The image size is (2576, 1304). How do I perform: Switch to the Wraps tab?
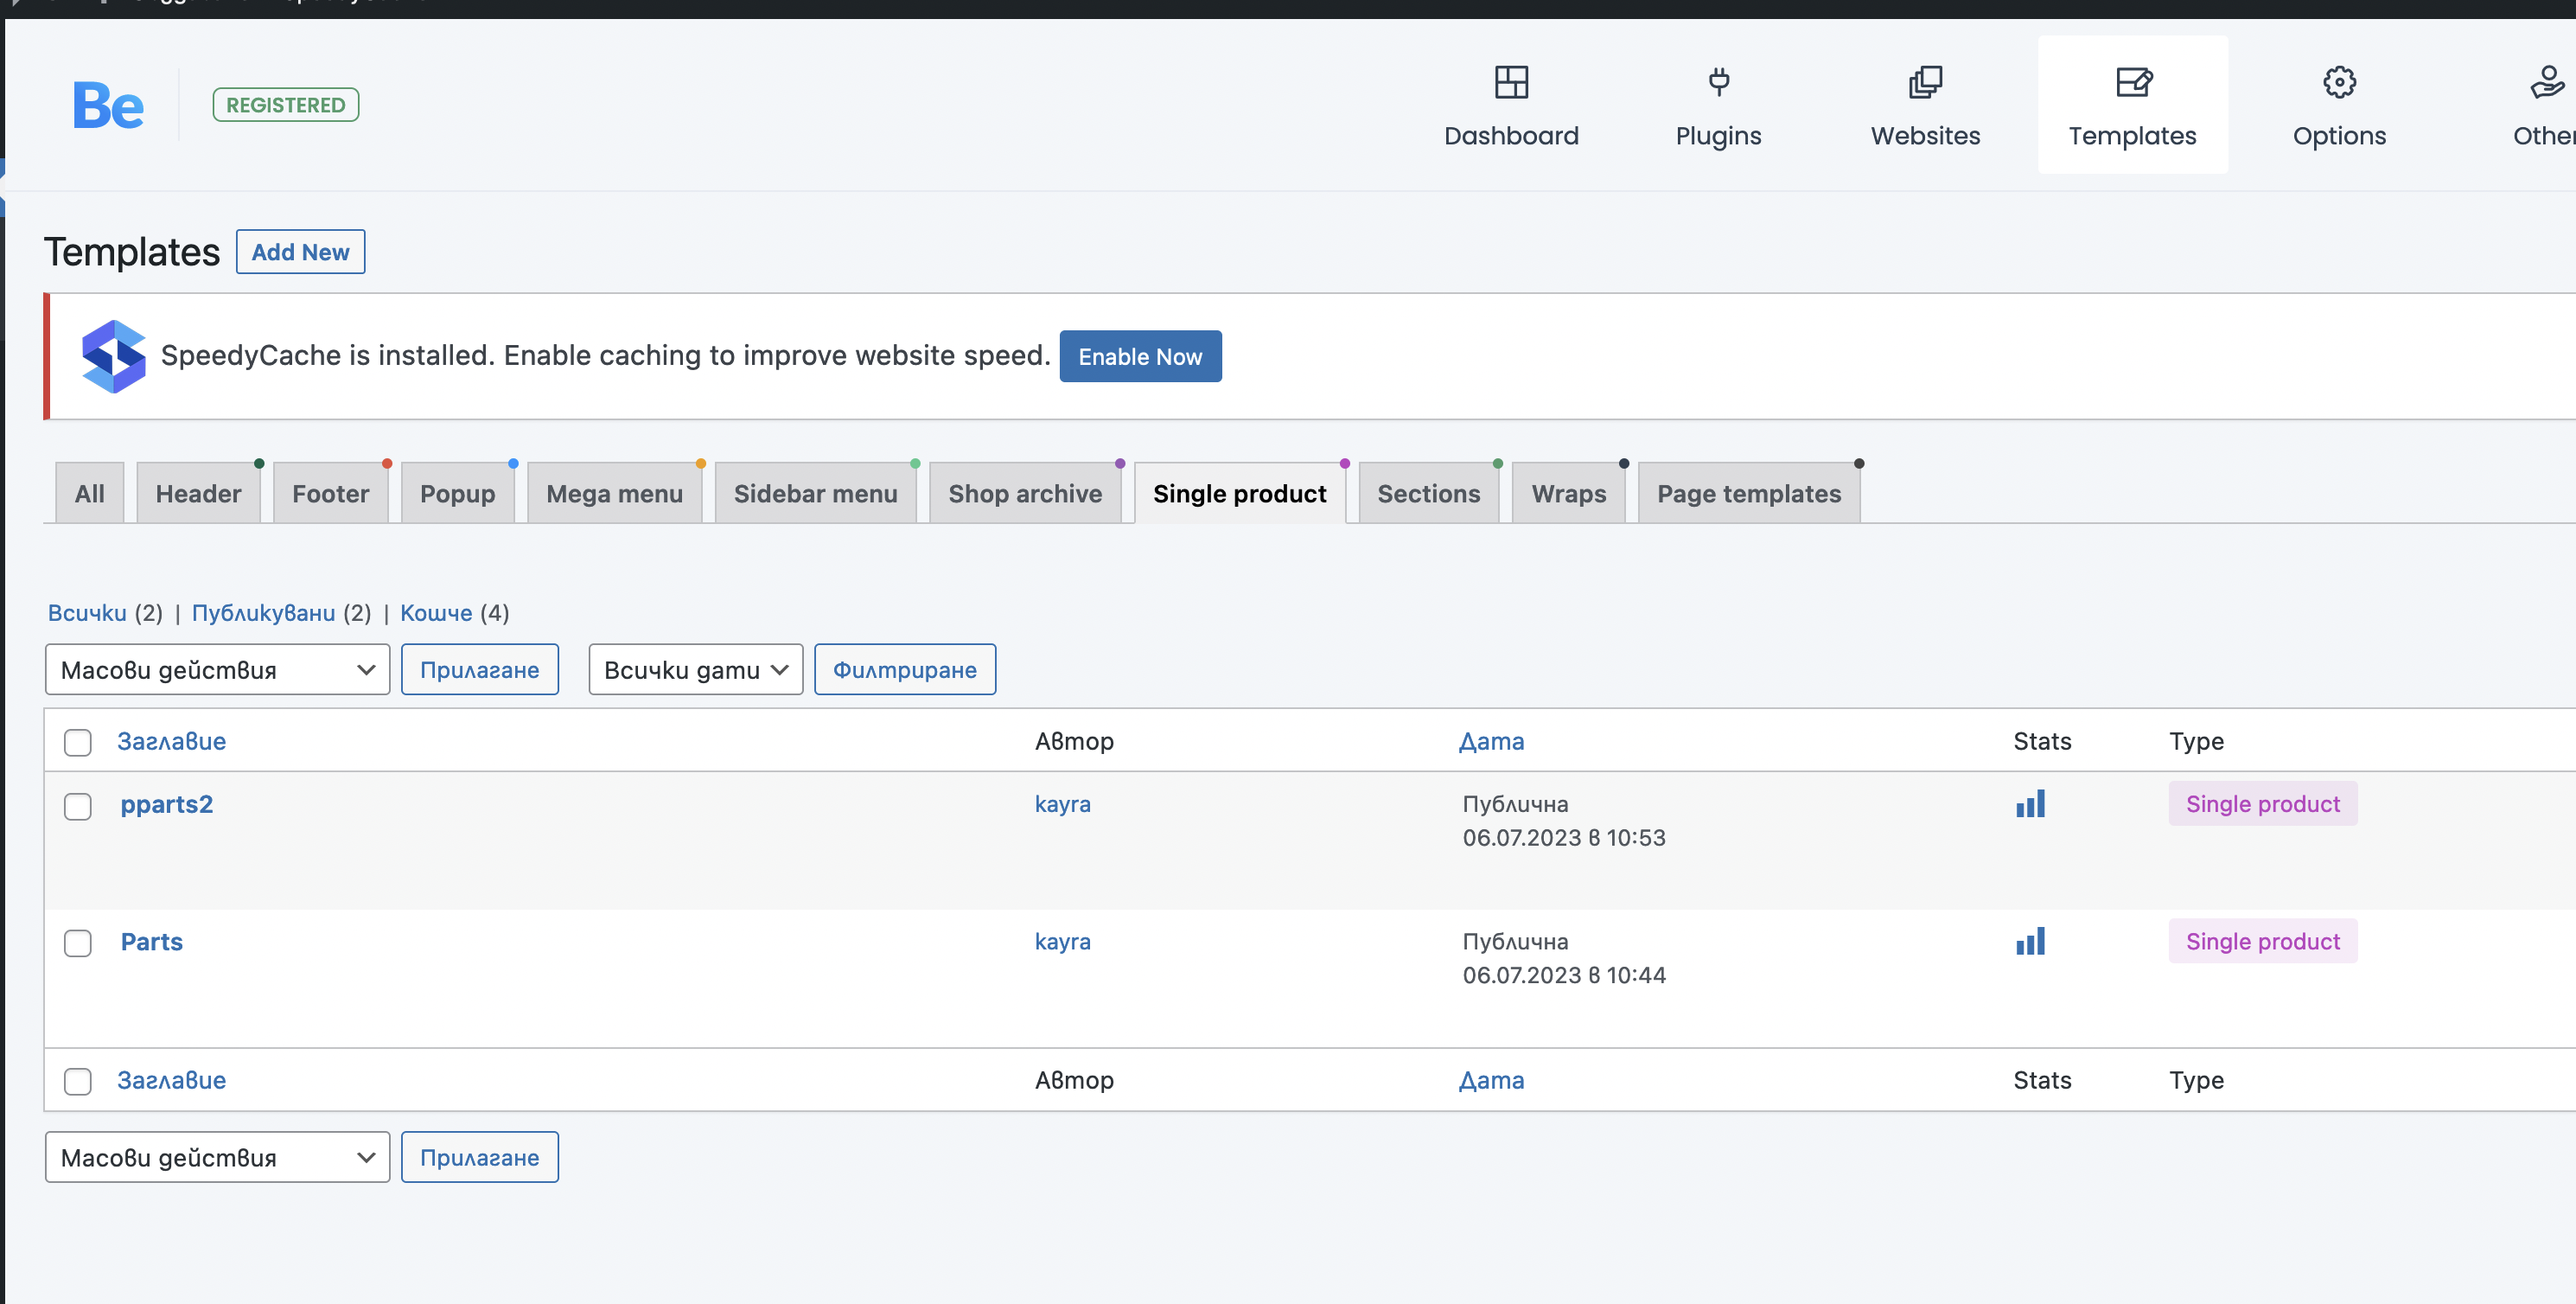tap(1568, 493)
